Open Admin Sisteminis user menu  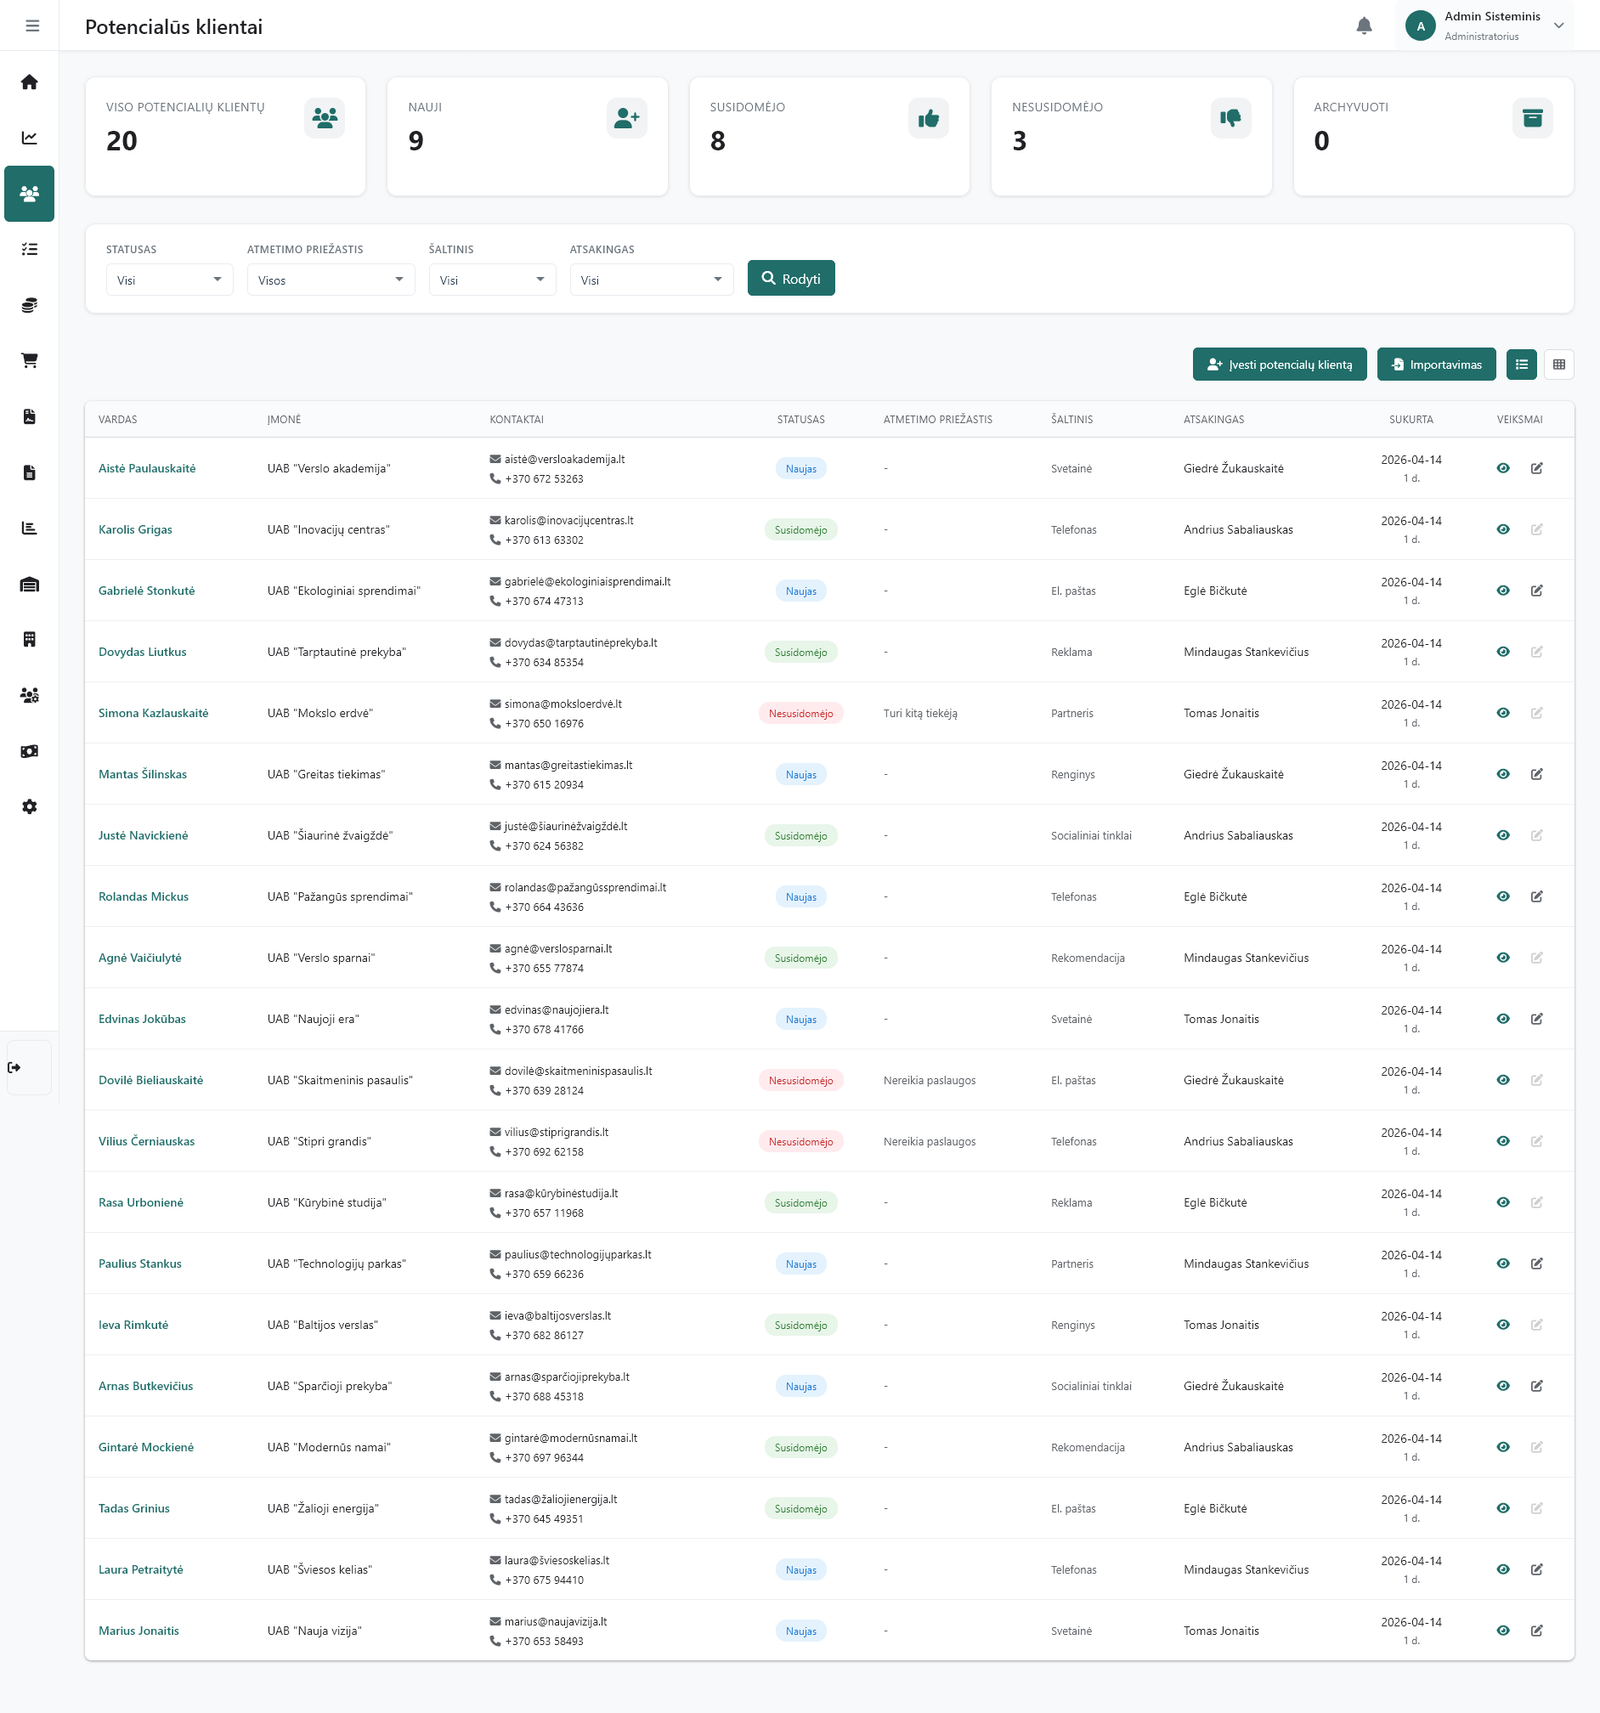1485,26
